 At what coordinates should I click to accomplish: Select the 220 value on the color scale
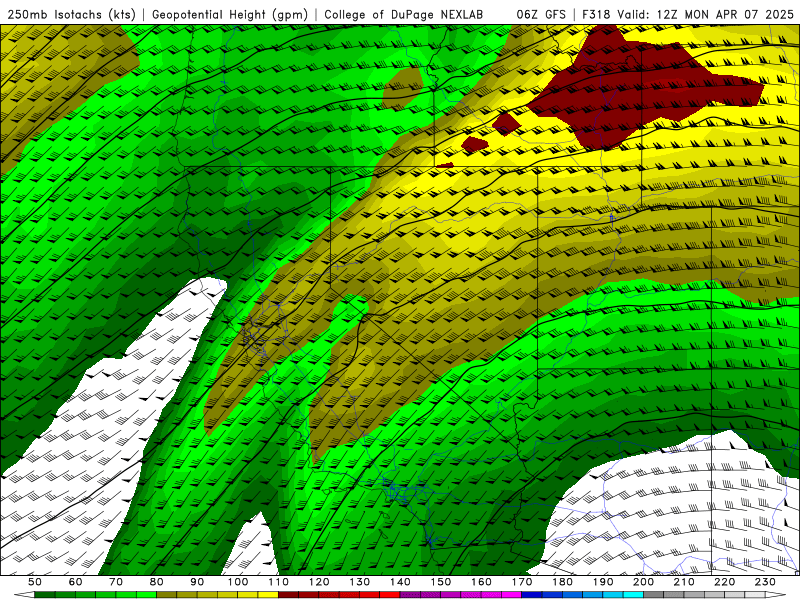pyautogui.click(x=724, y=582)
